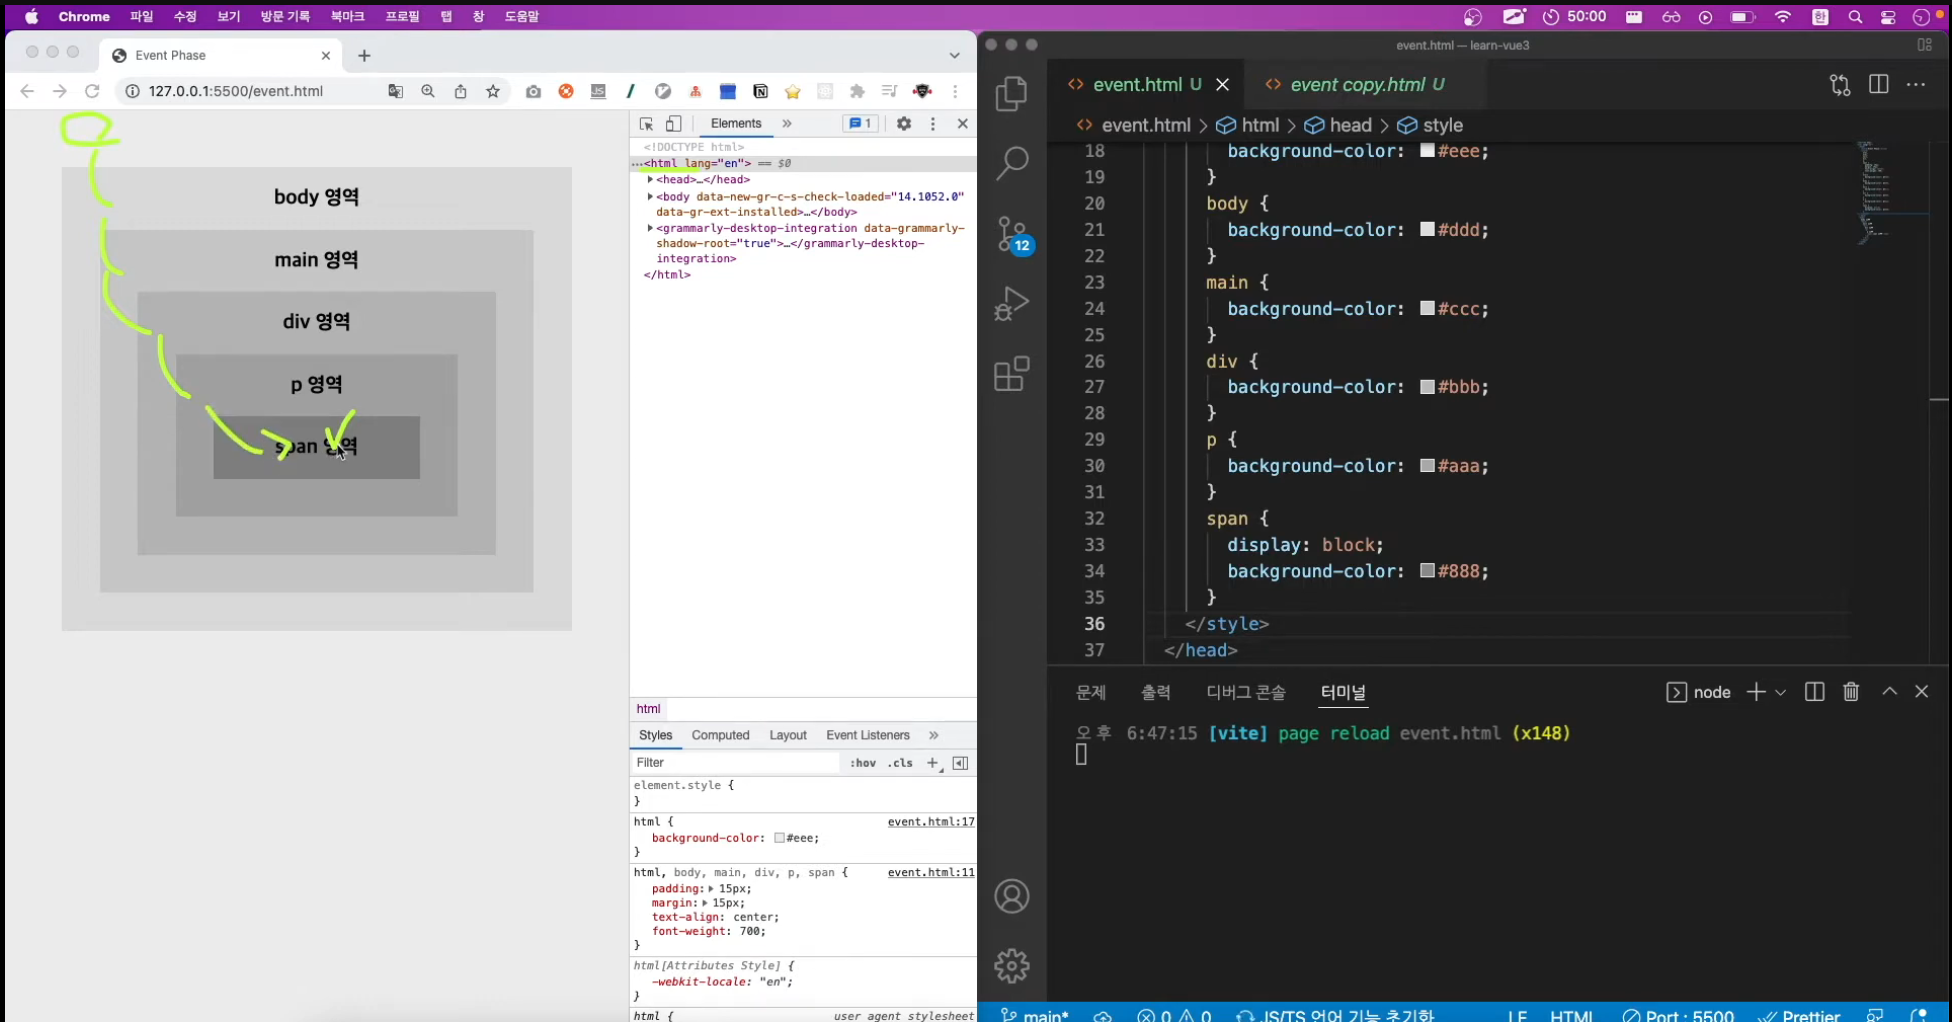Switch to the Event Listeners tab
Screen dimensions: 1952x1022
[x=868, y=735]
